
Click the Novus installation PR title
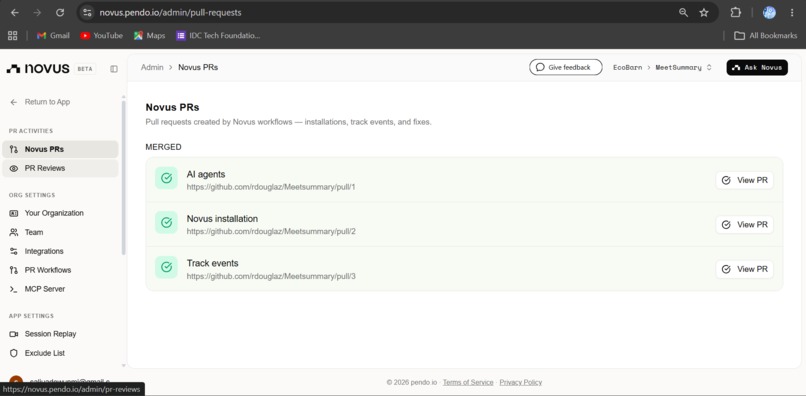pyautogui.click(x=222, y=219)
